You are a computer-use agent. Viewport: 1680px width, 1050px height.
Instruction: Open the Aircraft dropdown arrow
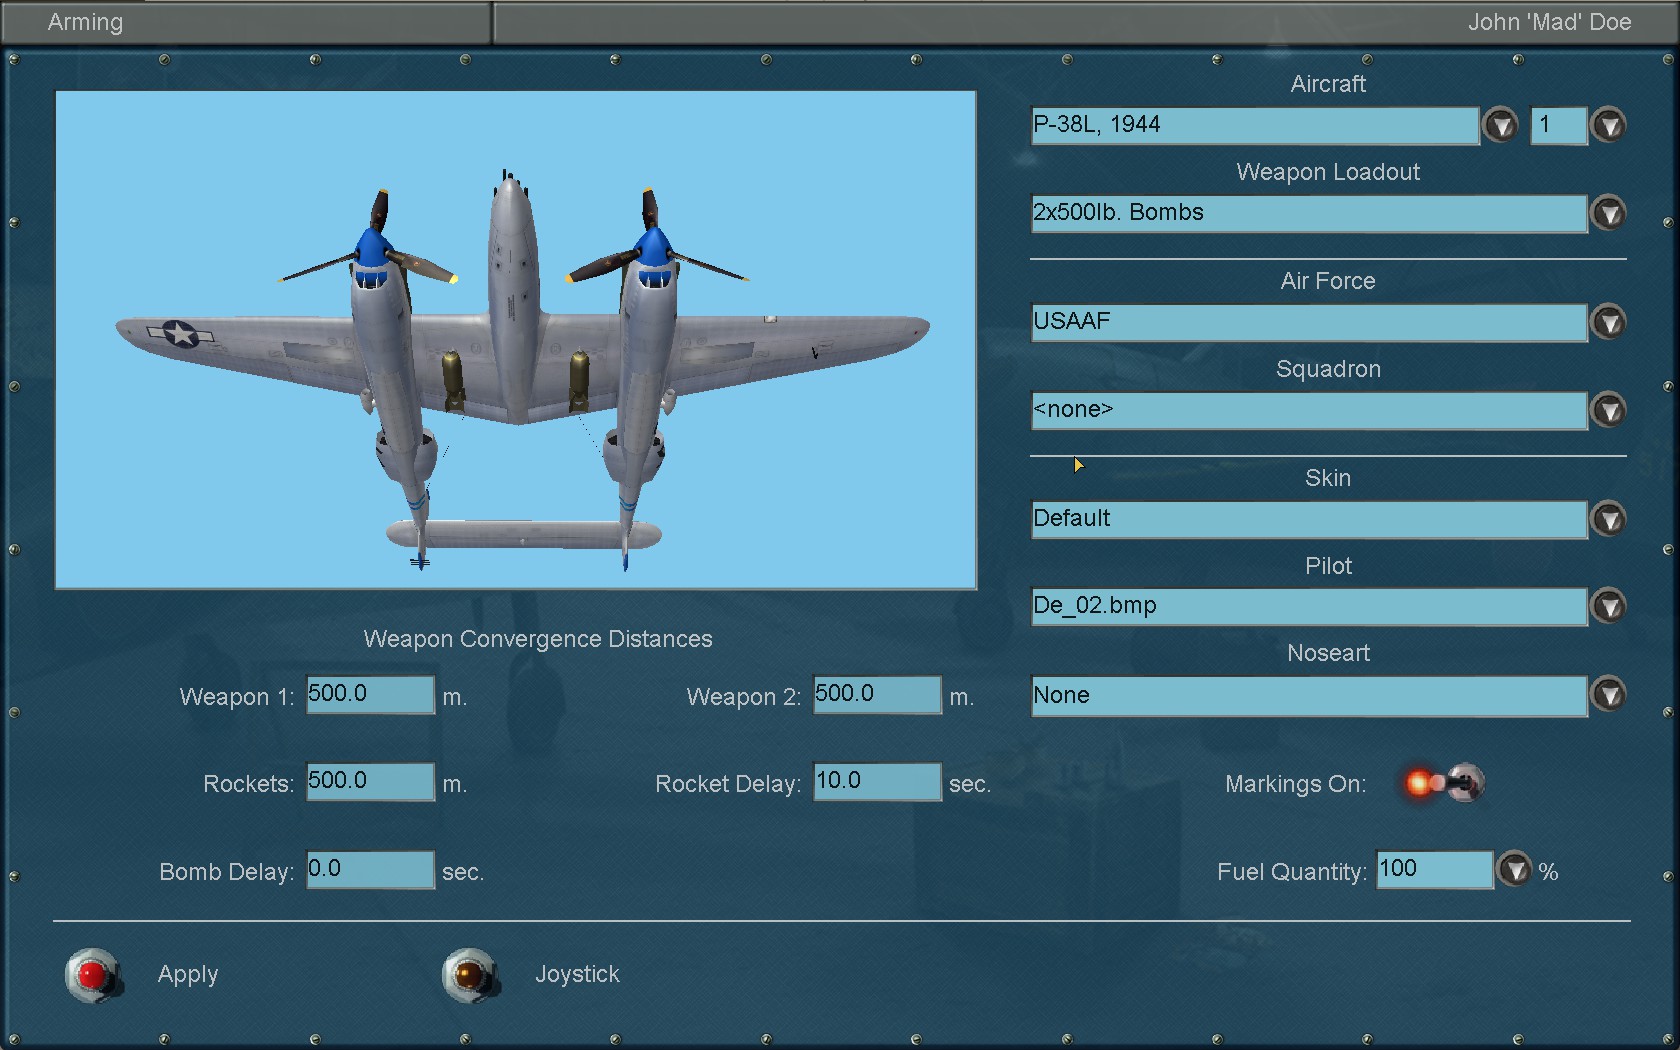[x=1500, y=125]
